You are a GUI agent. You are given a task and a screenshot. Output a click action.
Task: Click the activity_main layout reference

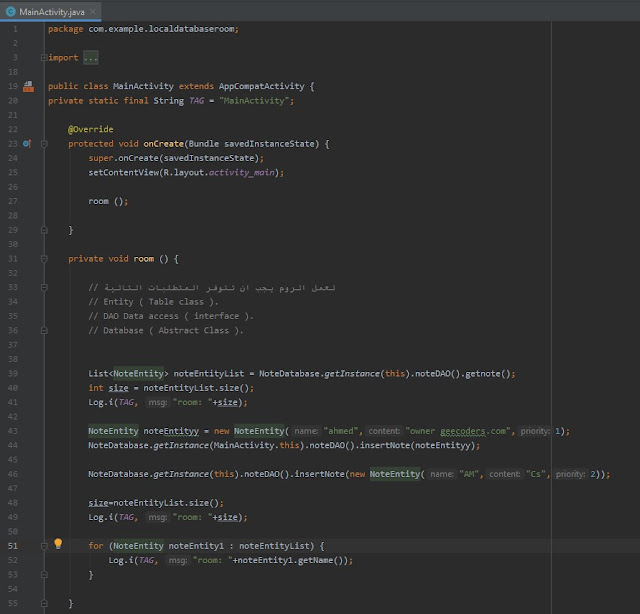(244, 173)
